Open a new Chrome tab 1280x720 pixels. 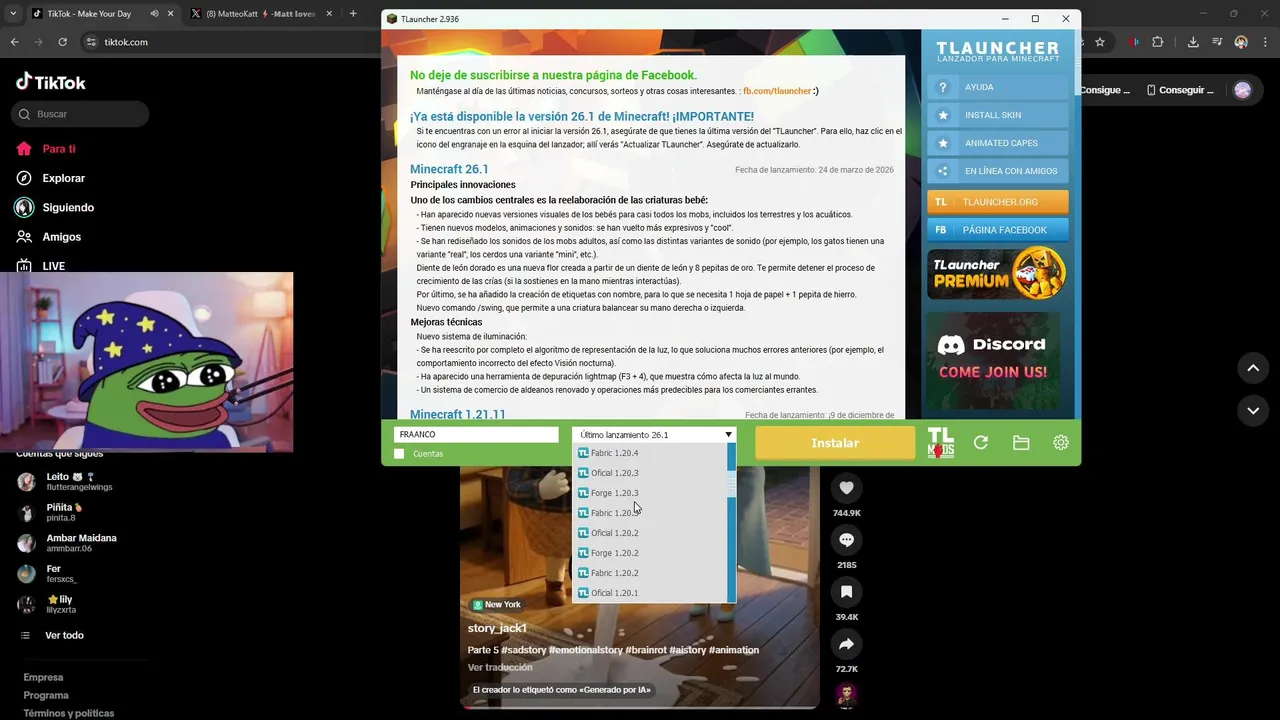(353, 14)
